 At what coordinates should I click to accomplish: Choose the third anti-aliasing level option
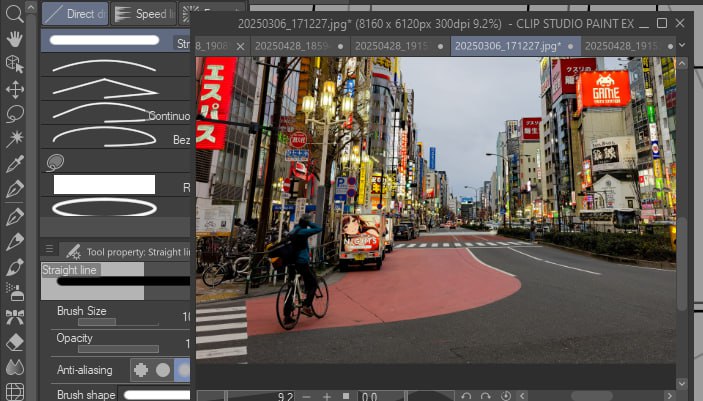click(x=183, y=370)
